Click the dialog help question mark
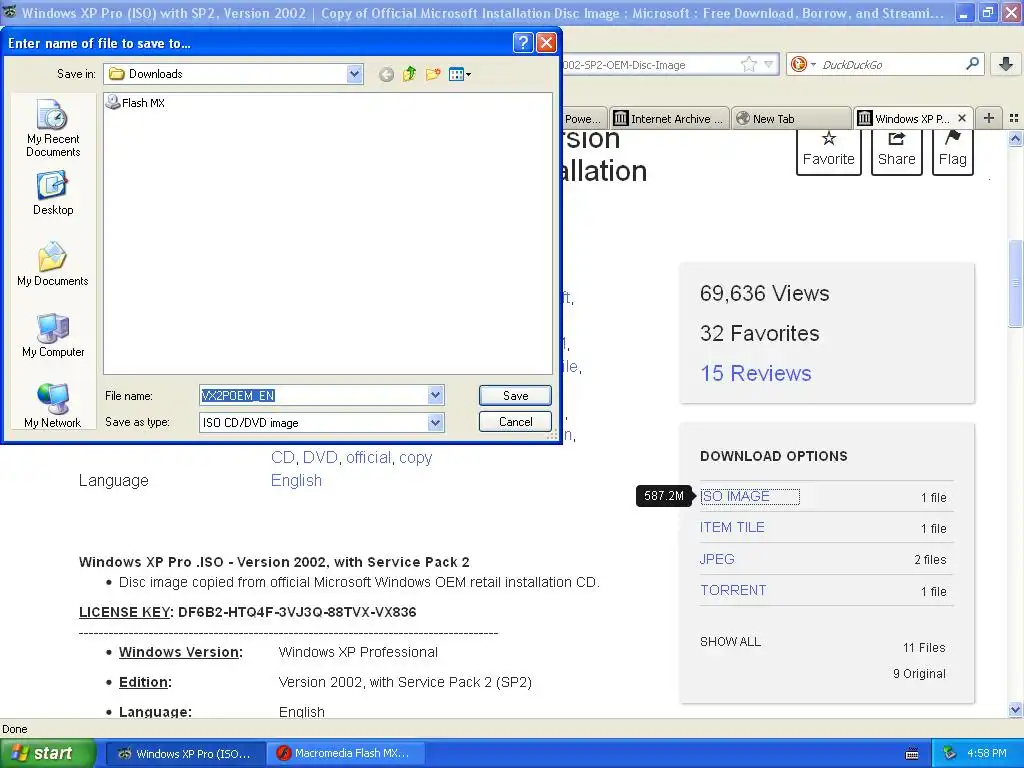Screen dimensions: 1024x768 click(522, 43)
